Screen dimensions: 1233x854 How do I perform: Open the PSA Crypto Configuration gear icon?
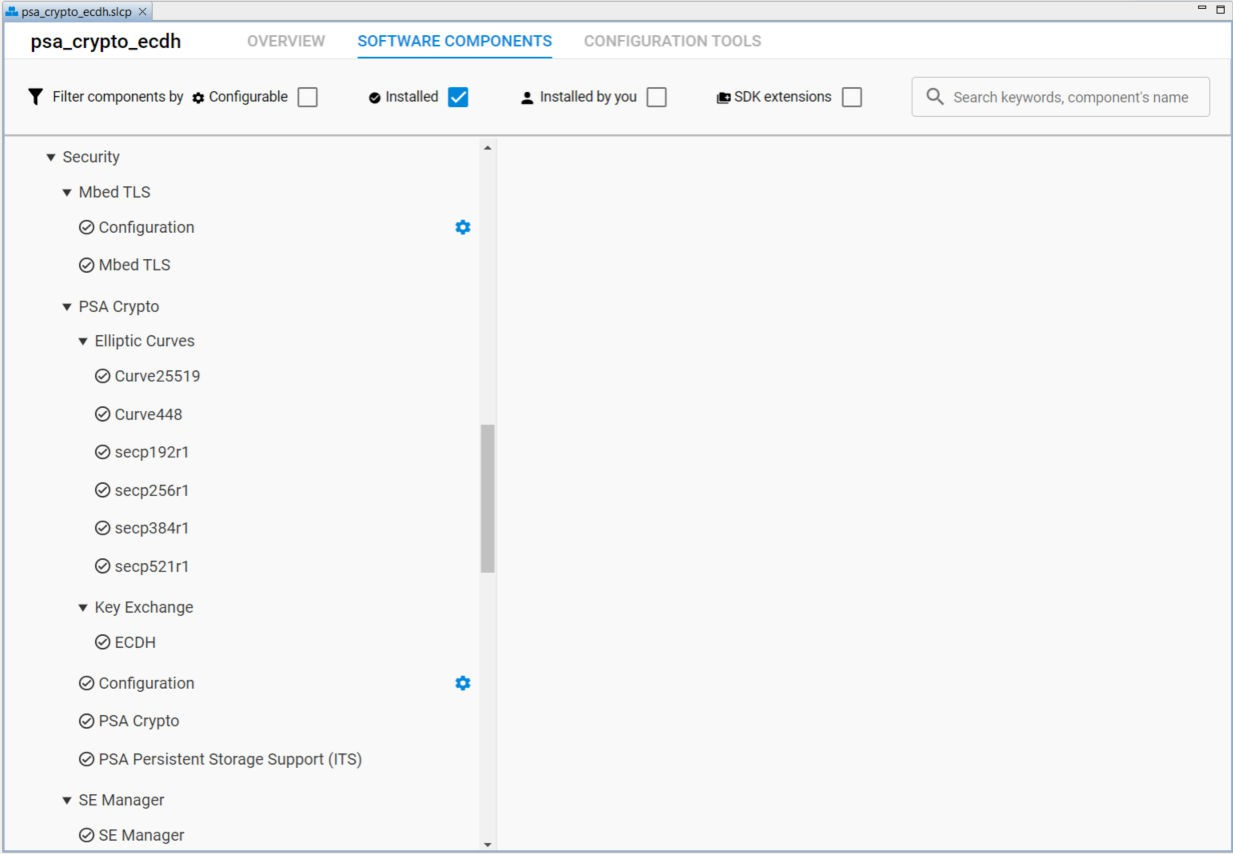coord(461,682)
